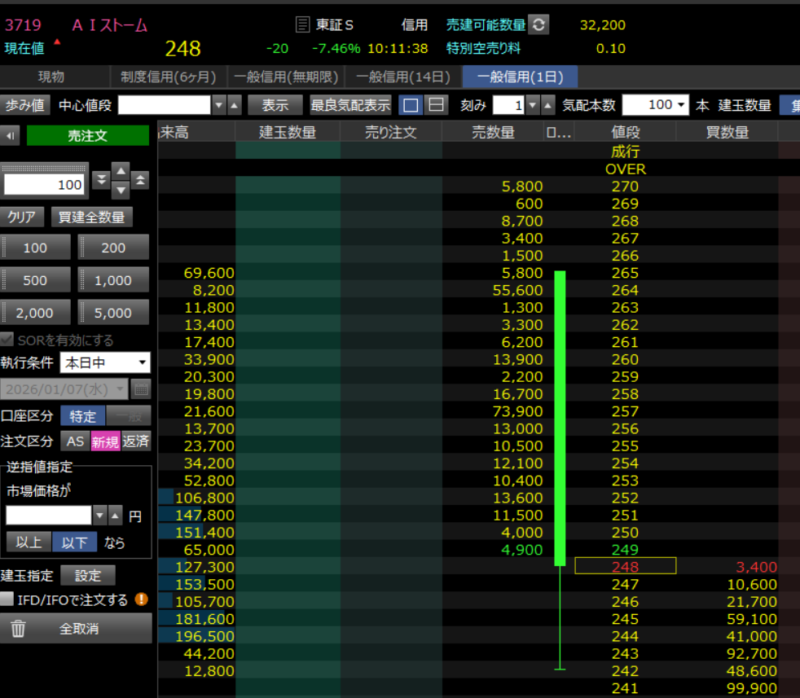800x698 pixels.
Task: Collapse the order panel with left arrow
Action: coord(11,135)
